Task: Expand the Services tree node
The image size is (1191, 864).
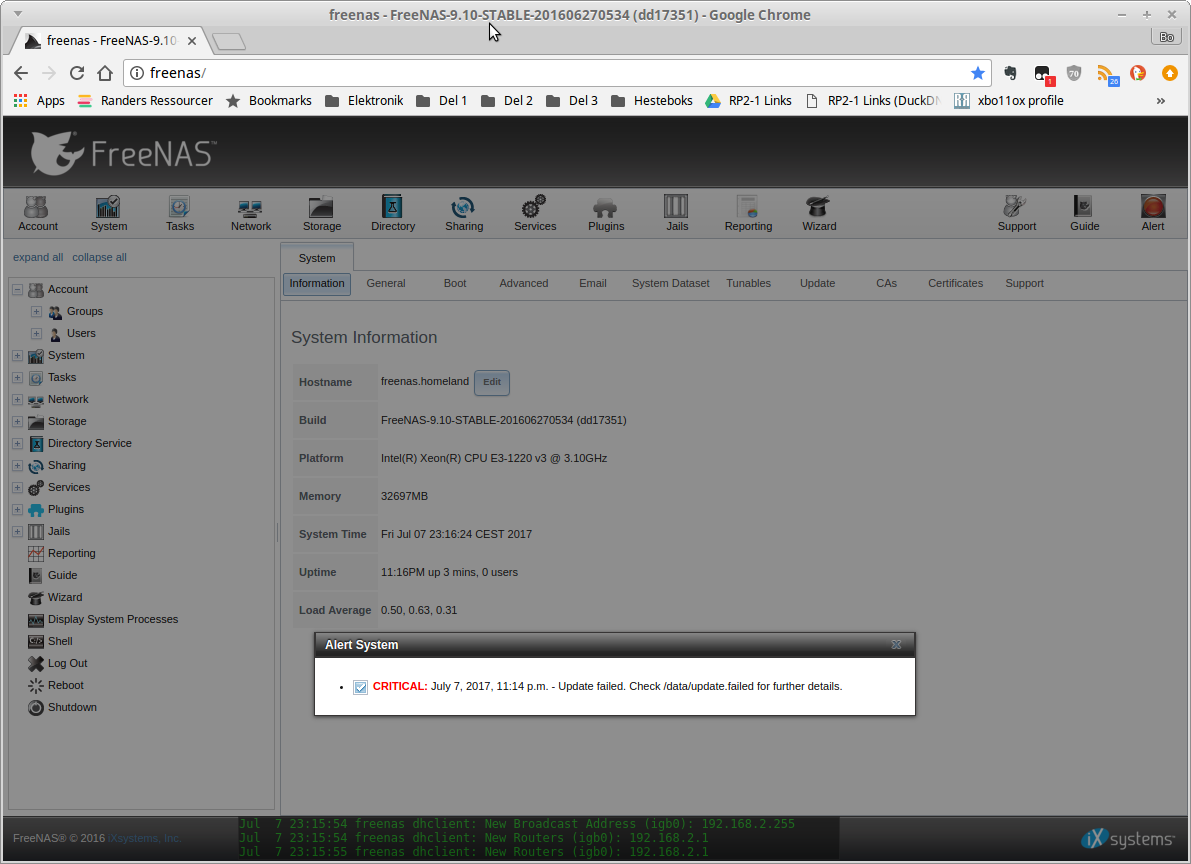Action: tap(17, 488)
